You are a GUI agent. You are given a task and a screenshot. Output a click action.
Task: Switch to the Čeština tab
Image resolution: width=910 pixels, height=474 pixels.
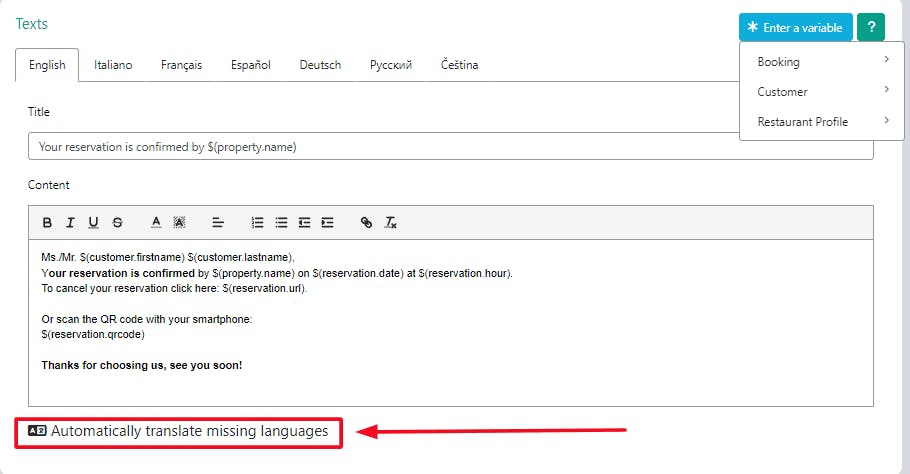[x=460, y=65]
